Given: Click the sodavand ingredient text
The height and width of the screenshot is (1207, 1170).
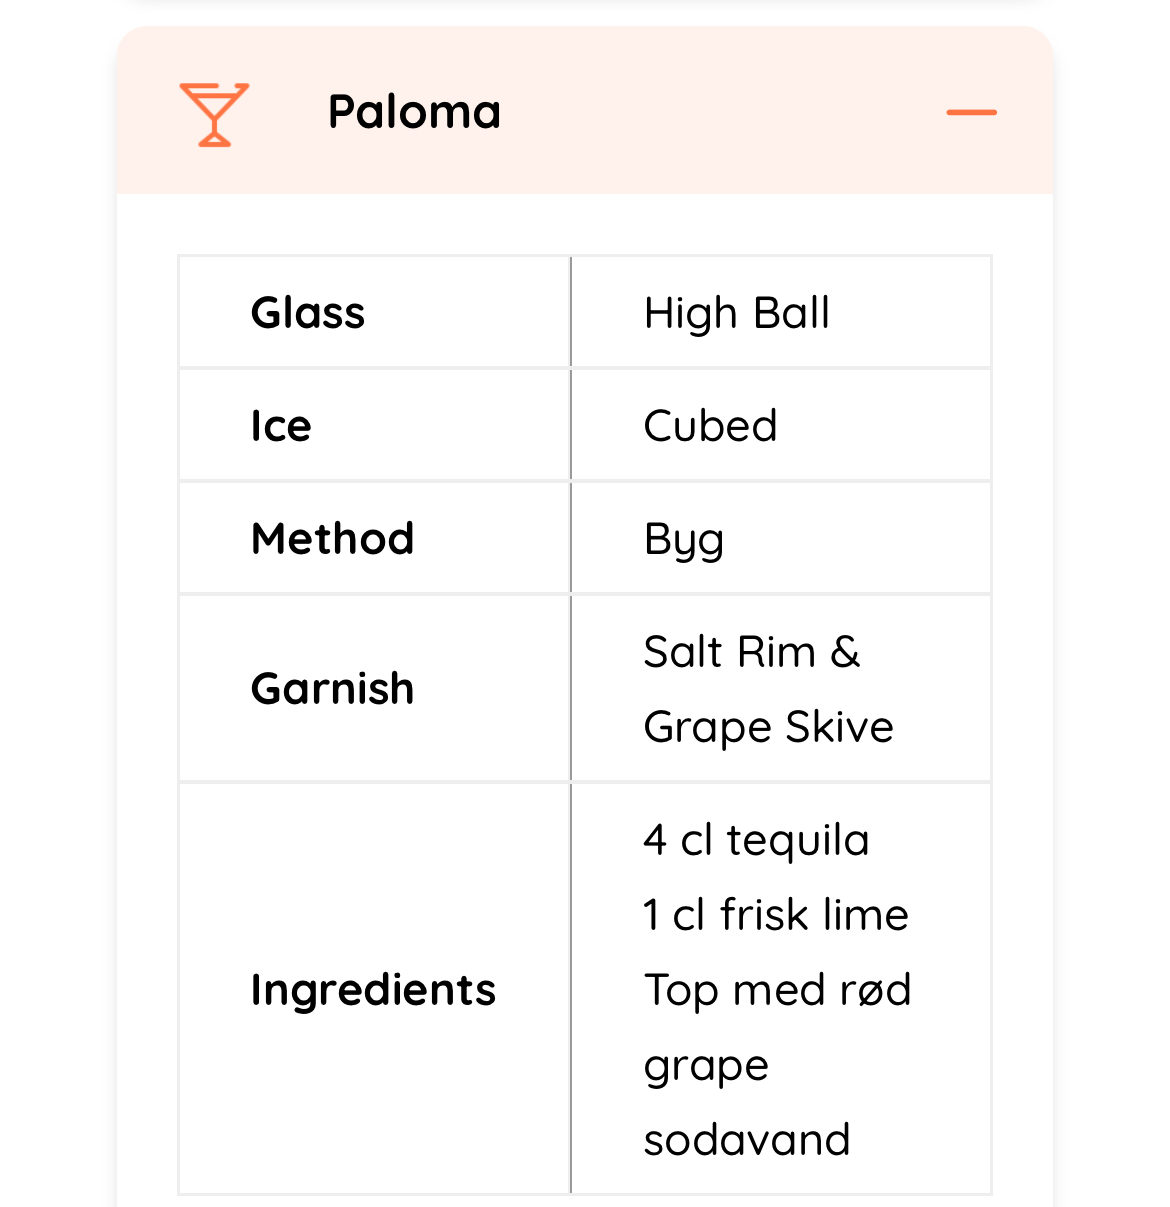Looking at the screenshot, I should click(x=747, y=1140).
